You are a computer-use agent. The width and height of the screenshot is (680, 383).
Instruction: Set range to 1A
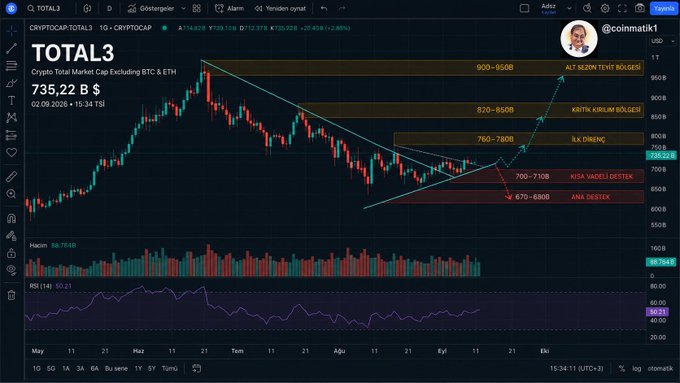point(65,368)
